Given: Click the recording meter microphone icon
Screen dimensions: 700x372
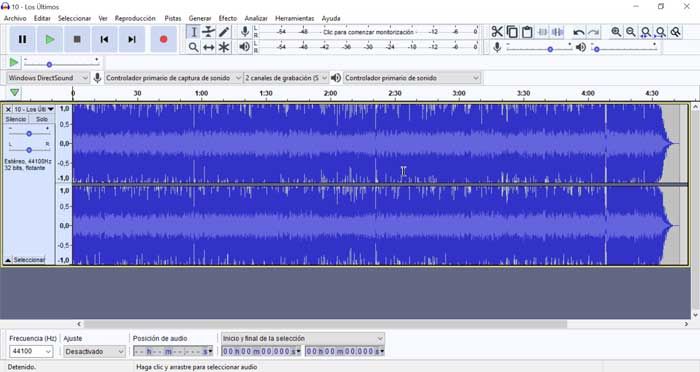Looking at the screenshot, I should 245,32.
